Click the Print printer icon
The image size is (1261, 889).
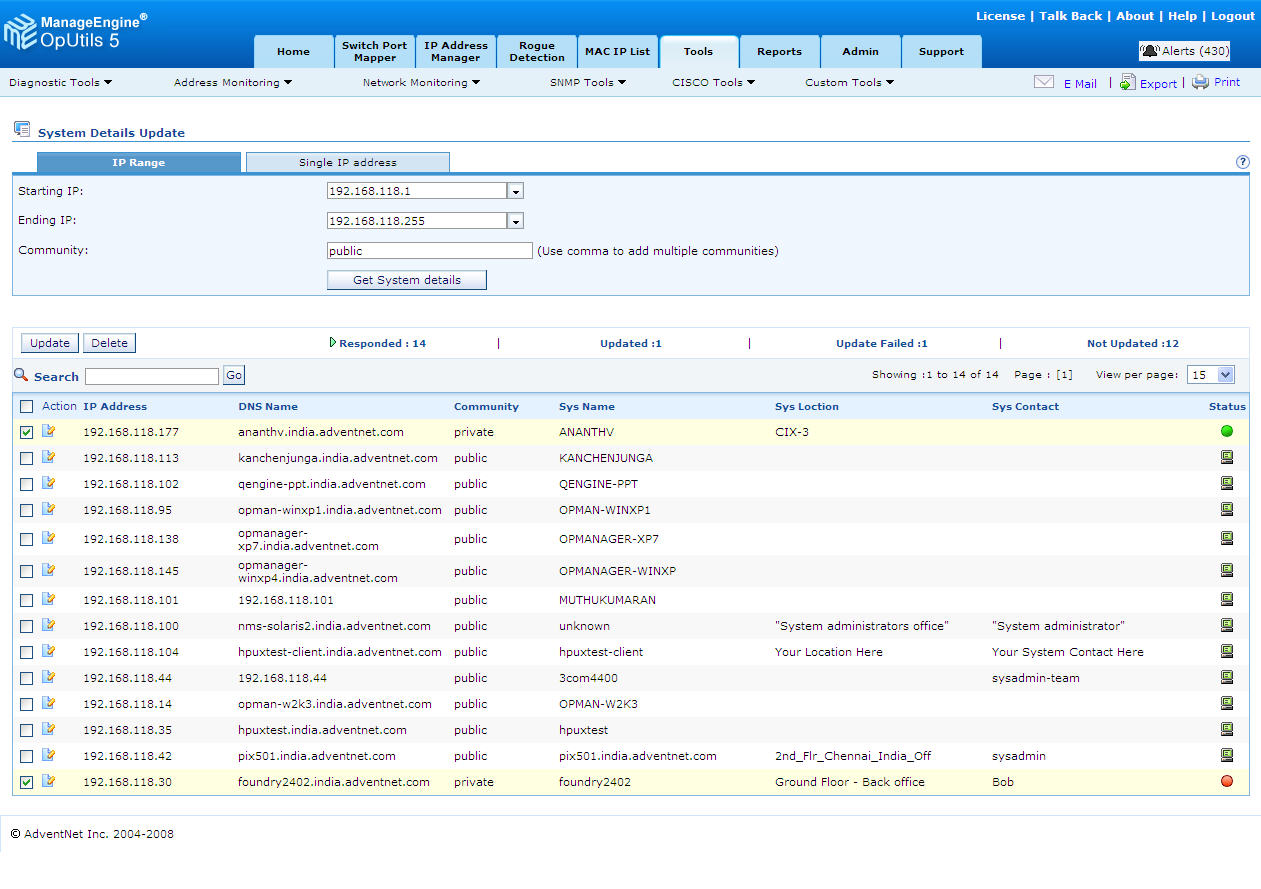tap(1200, 83)
